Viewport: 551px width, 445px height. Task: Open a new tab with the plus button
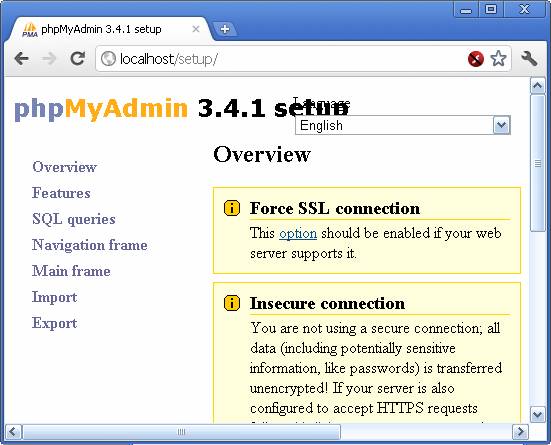(x=225, y=29)
